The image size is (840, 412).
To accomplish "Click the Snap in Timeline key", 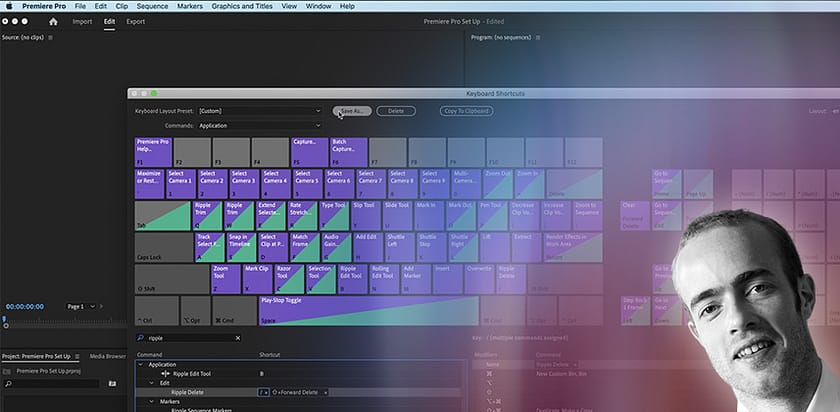I will click(242, 248).
